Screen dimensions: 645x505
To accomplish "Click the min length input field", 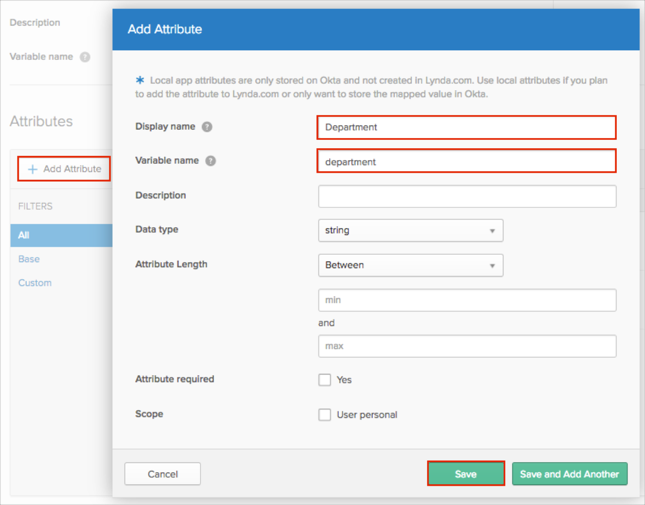I will pyautogui.click(x=466, y=300).
